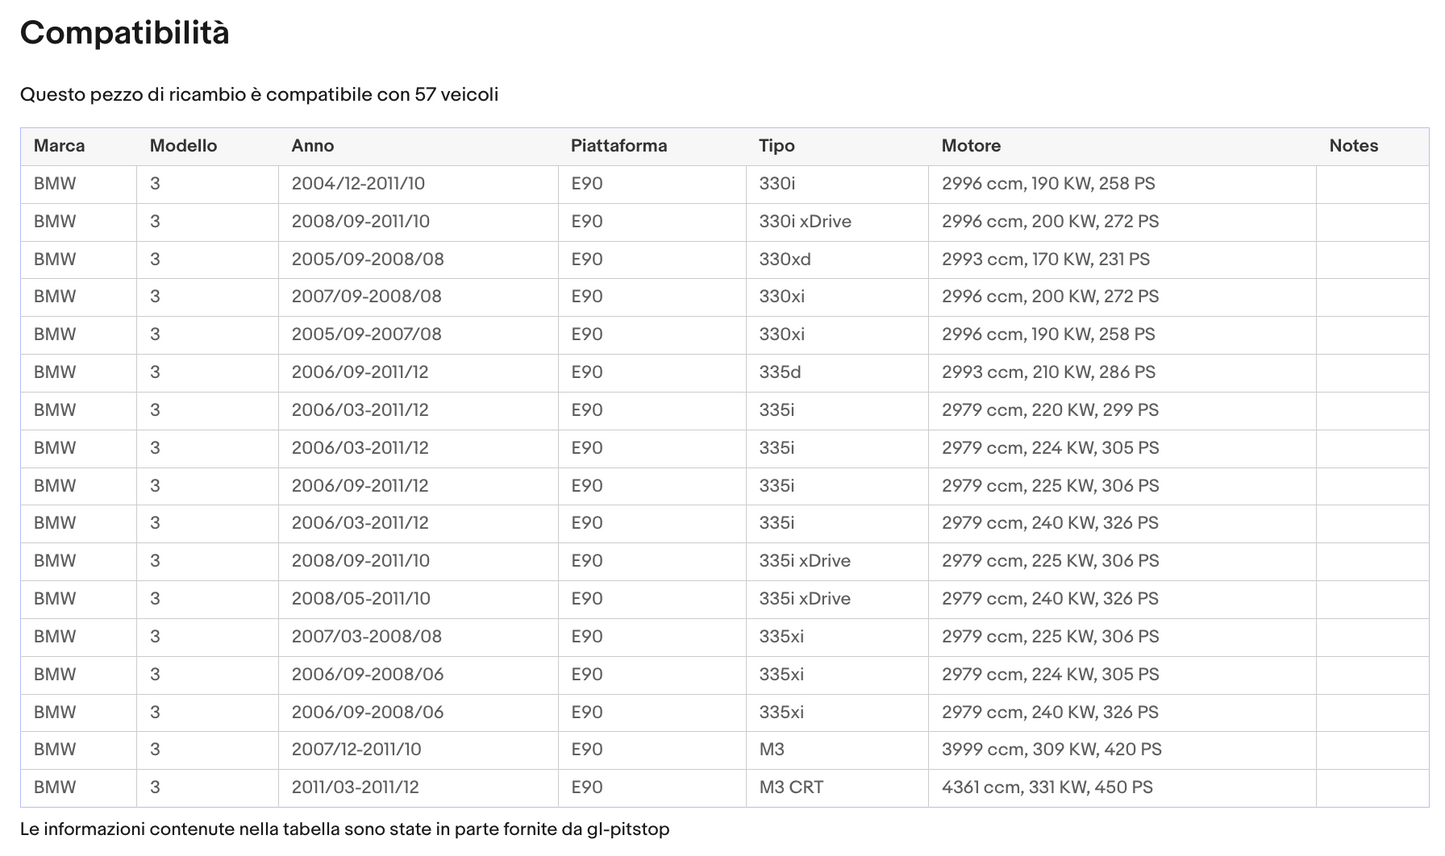Select the 2007/03-2008/08 year cell
The width and height of the screenshot is (1445, 856).
pyautogui.click(x=366, y=637)
